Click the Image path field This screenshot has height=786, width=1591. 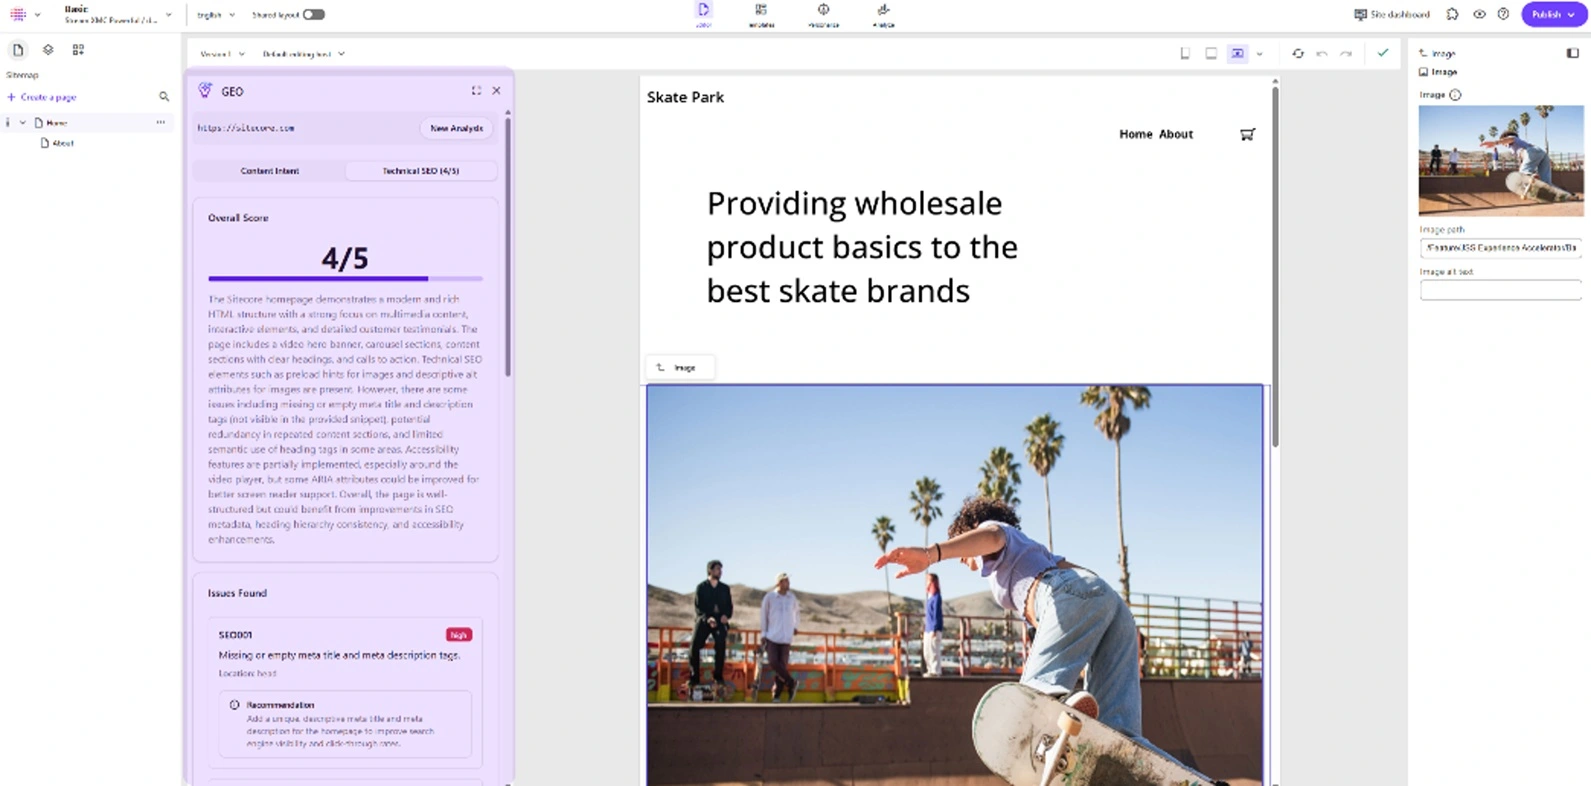click(1501, 248)
